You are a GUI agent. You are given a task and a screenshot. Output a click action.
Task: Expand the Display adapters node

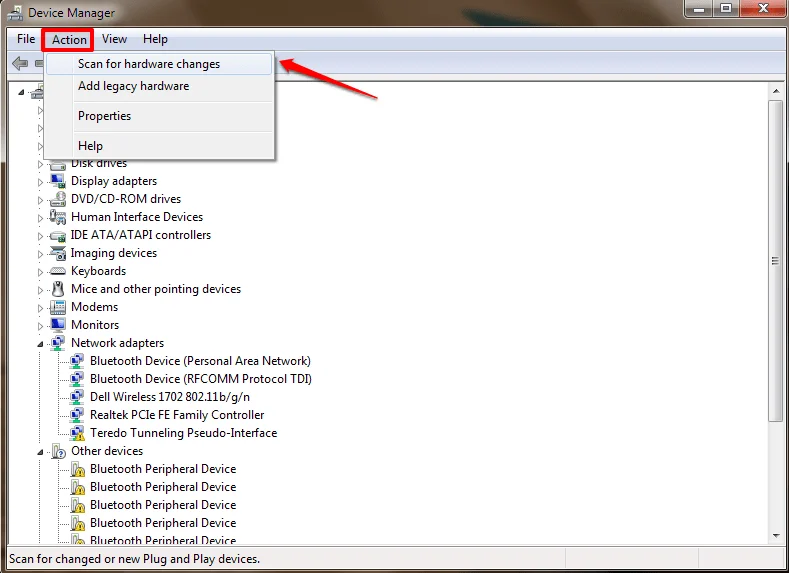click(x=40, y=182)
